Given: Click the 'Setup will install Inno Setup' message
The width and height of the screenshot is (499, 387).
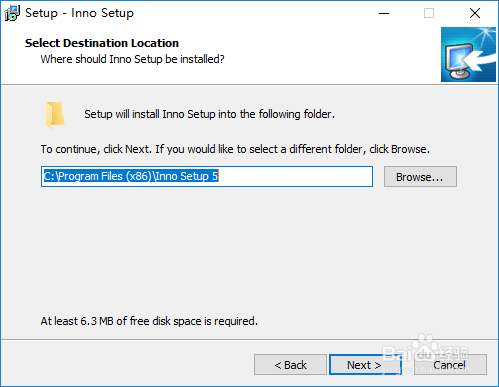Looking at the screenshot, I should pyautogui.click(x=209, y=114).
